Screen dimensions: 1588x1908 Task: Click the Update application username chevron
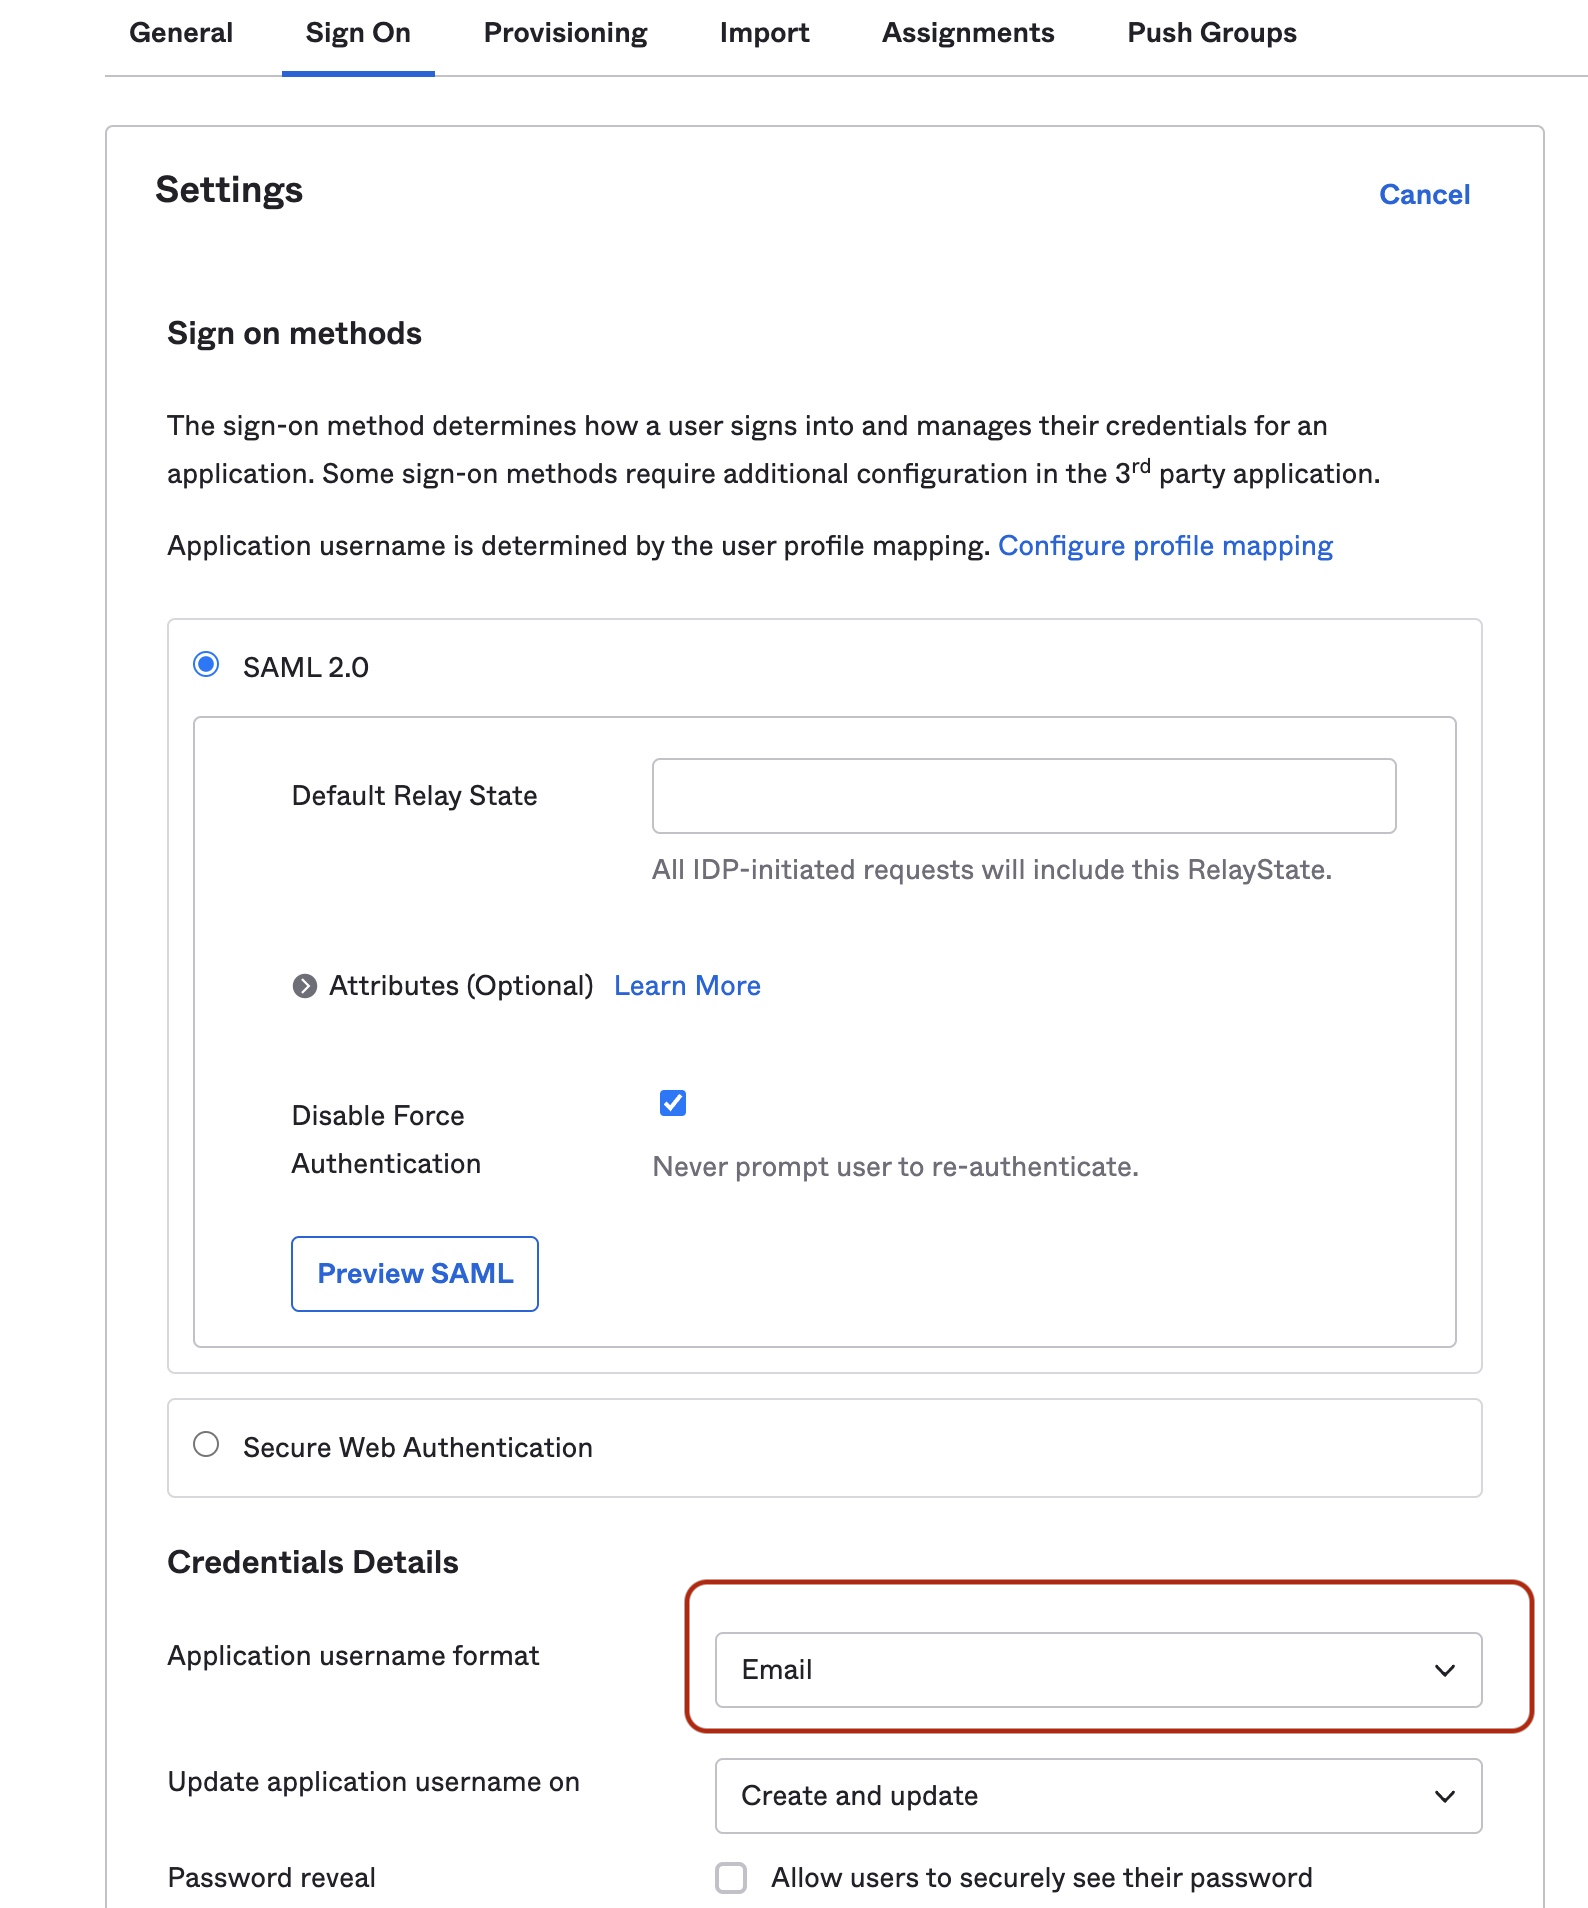(1444, 1796)
